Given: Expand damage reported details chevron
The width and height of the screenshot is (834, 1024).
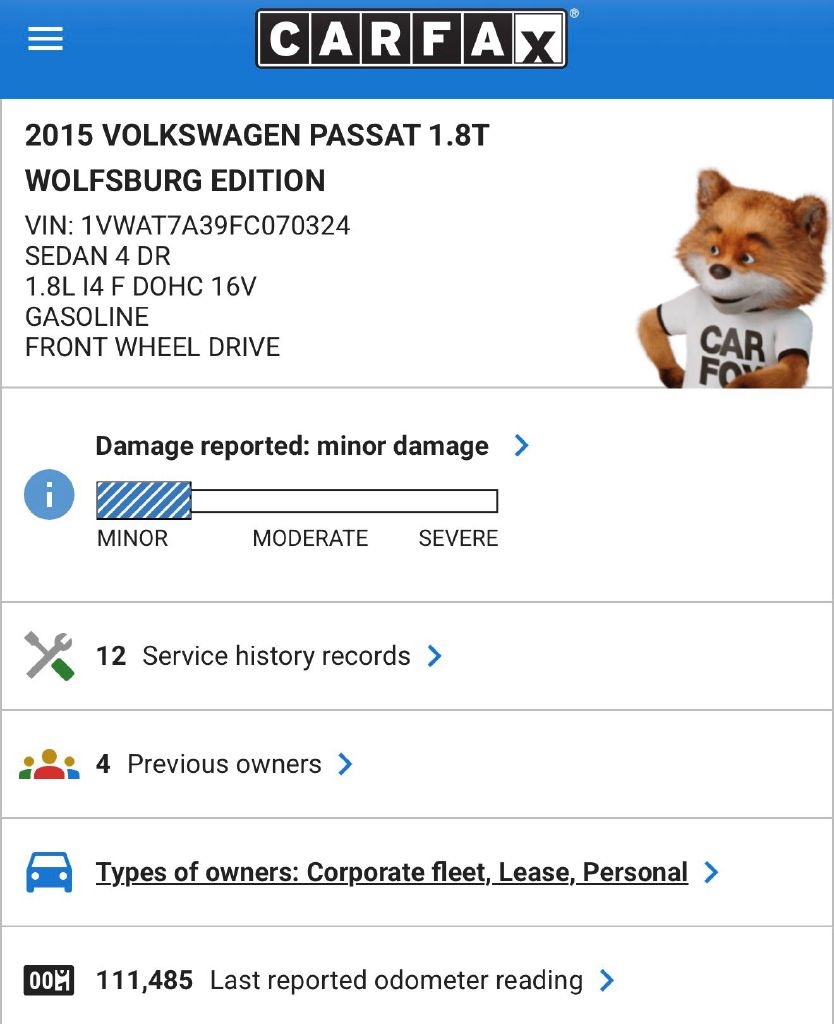Looking at the screenshot, I should [521, 446].
